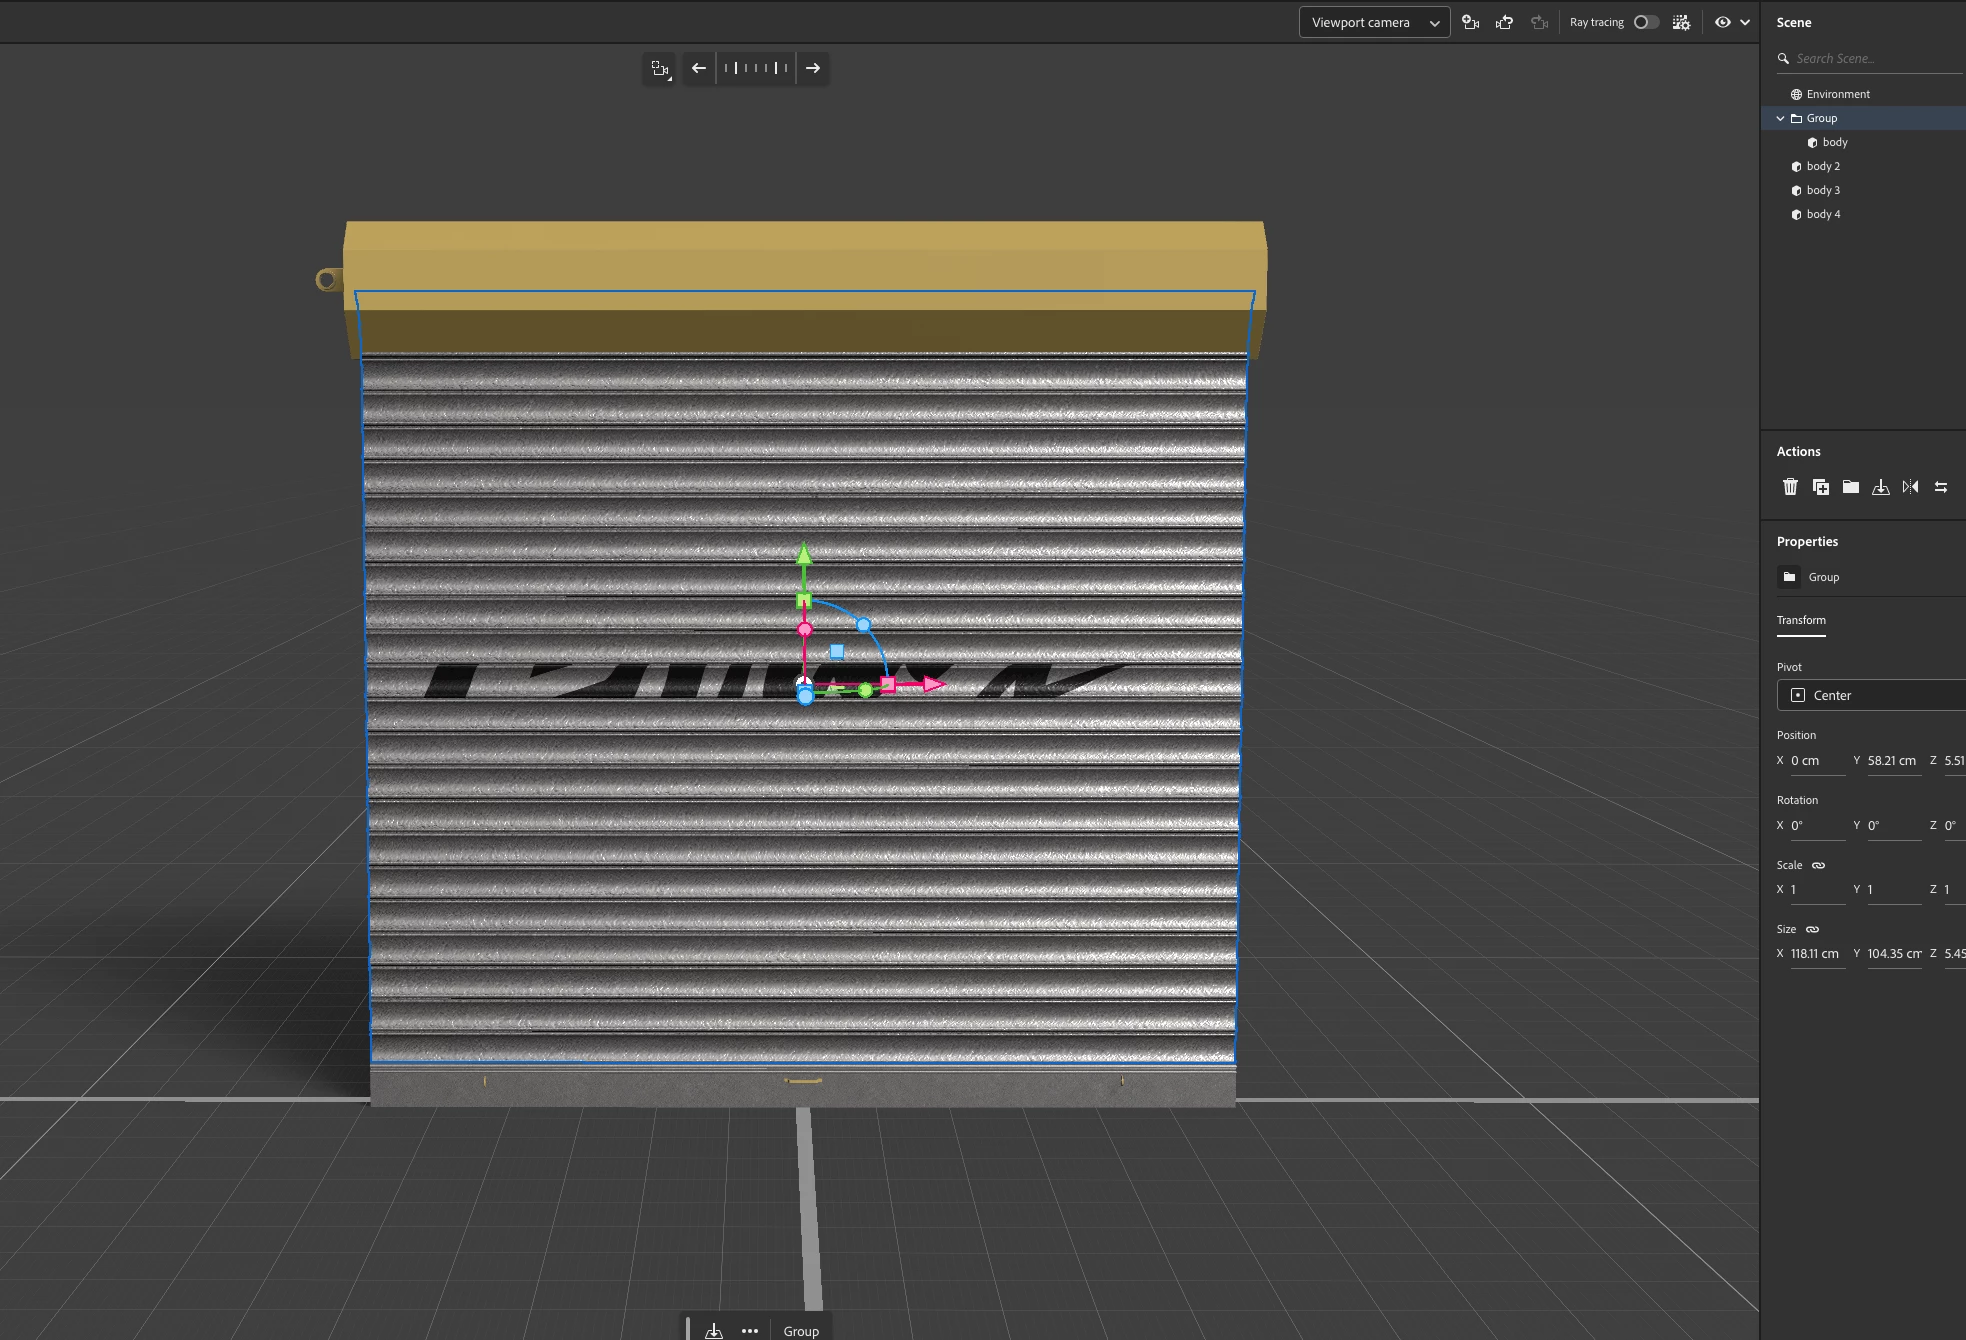Expand the eye display options chevron

[1745, 22]
